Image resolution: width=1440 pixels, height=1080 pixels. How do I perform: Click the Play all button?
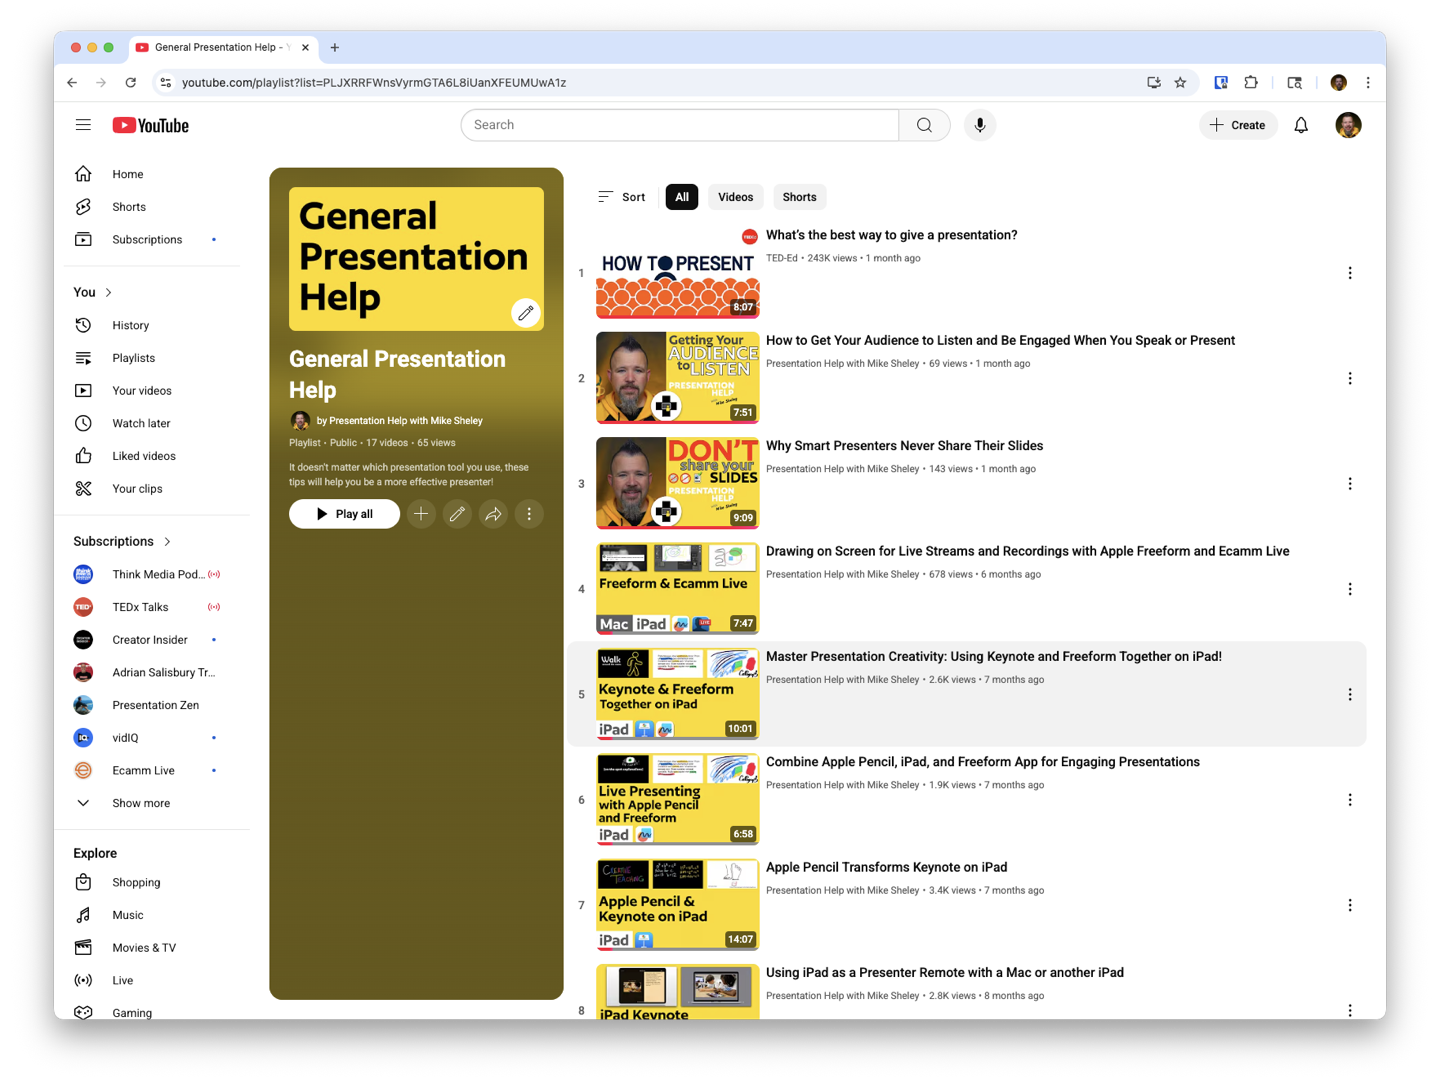344,514
